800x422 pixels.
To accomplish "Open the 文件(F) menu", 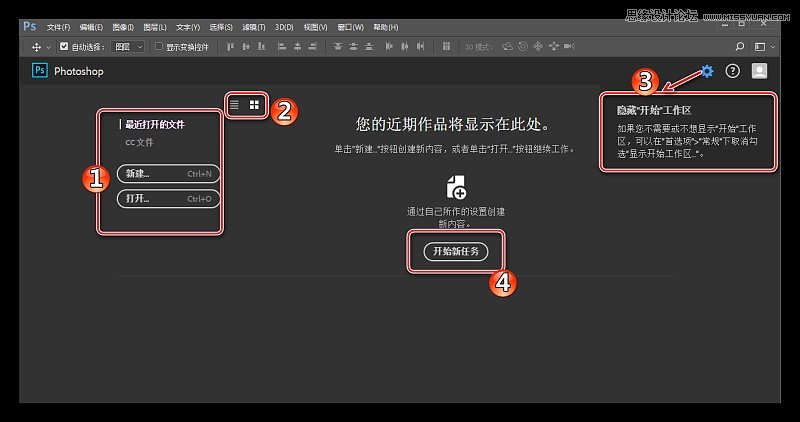I will coord(58,27).
